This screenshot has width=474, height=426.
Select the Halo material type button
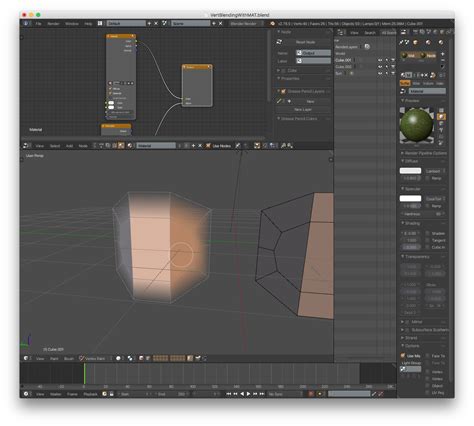pyautogui.click(x=440, y=83)
